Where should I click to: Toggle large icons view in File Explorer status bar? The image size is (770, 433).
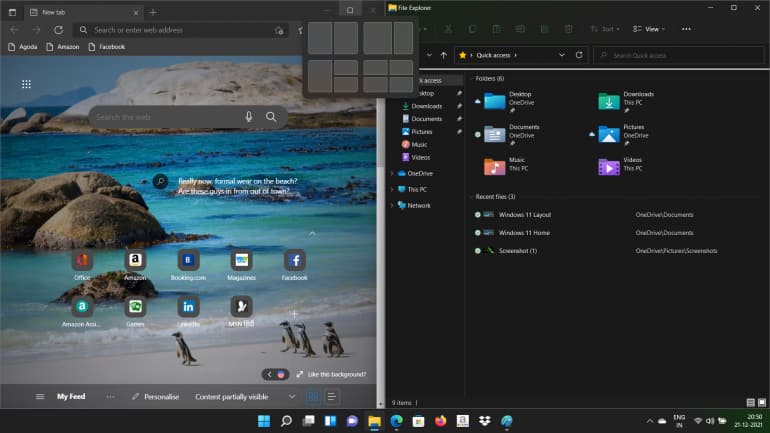(x=760, y=403)
